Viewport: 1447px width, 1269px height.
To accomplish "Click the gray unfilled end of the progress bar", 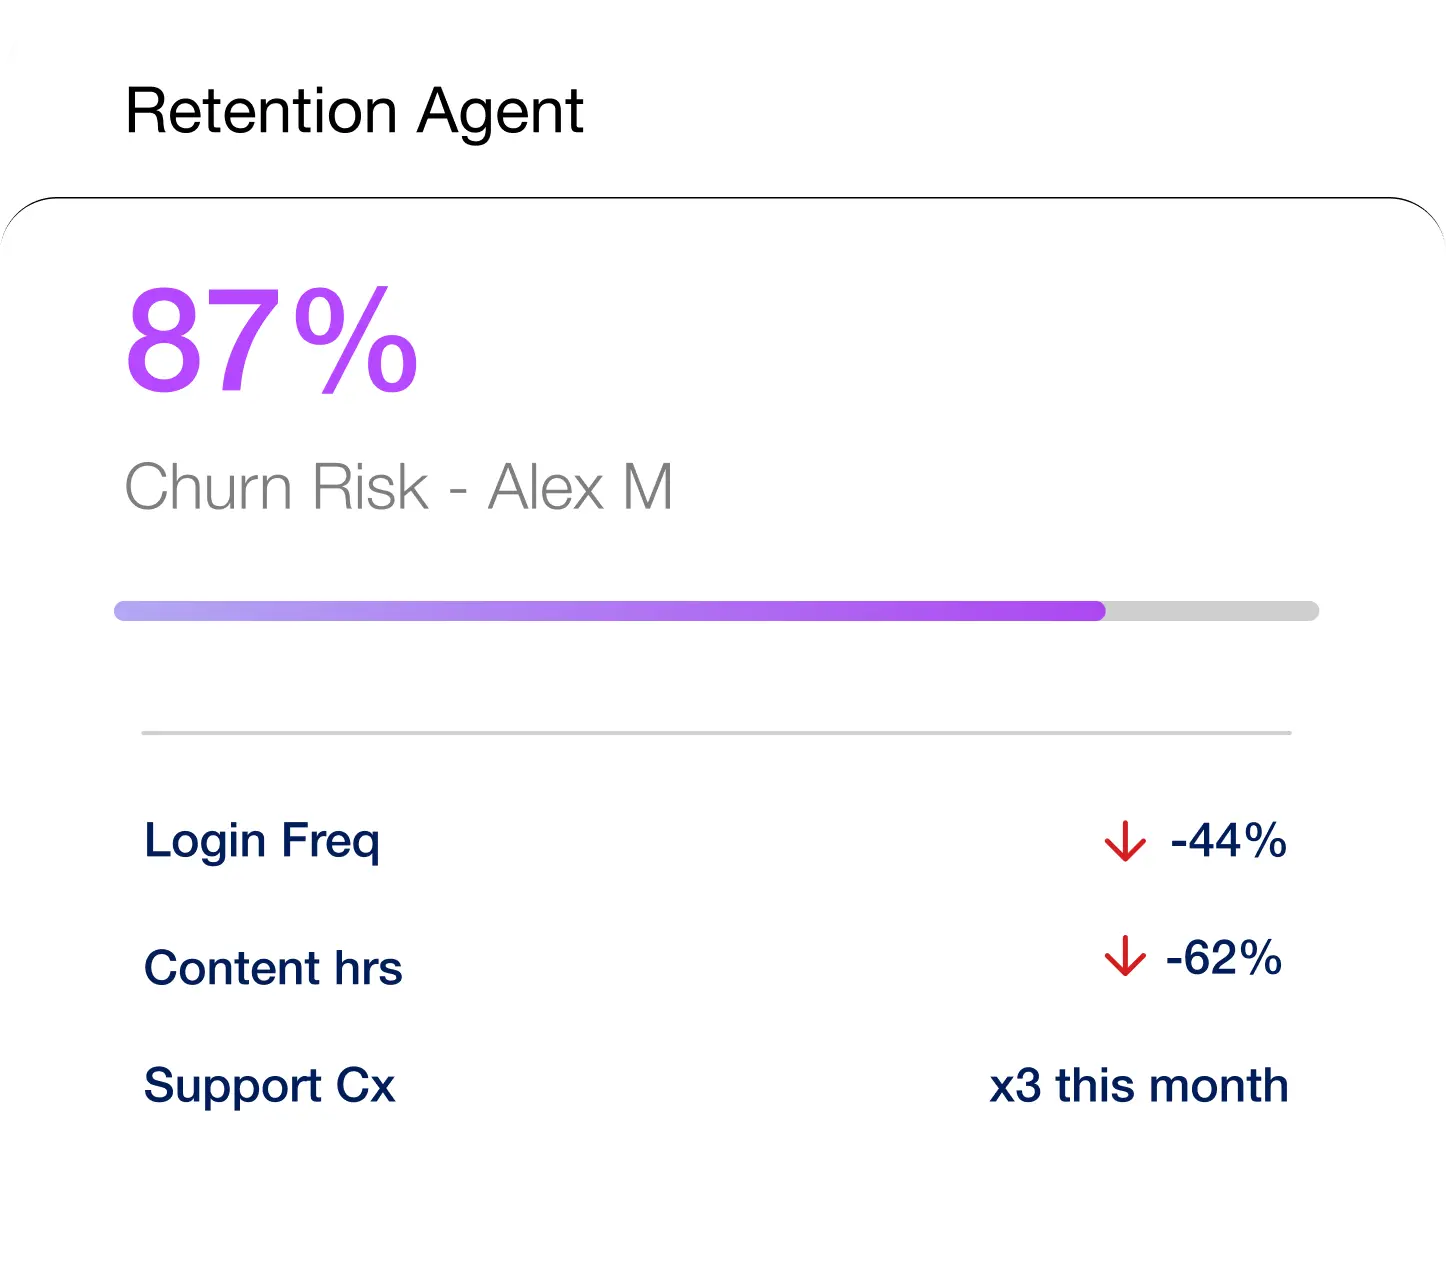I will pos(1215,611).
